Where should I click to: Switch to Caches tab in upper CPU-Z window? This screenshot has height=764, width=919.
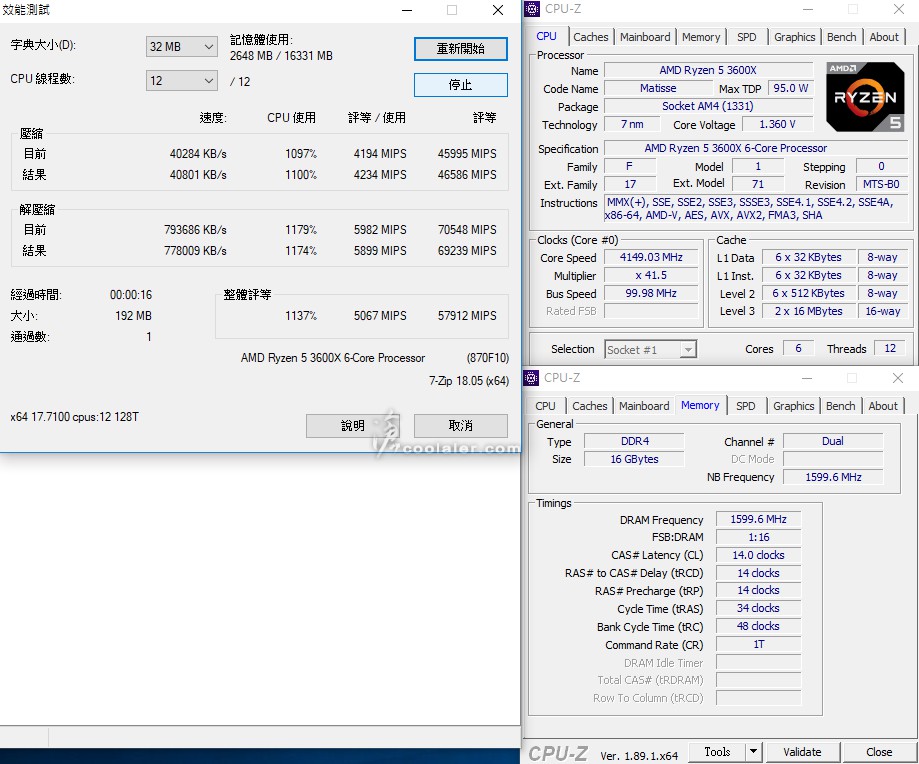(x=591, y=37)
